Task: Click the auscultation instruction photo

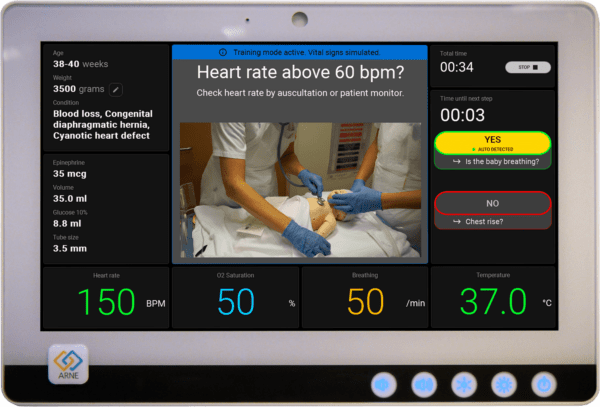Action: click(x=300, y=189)
